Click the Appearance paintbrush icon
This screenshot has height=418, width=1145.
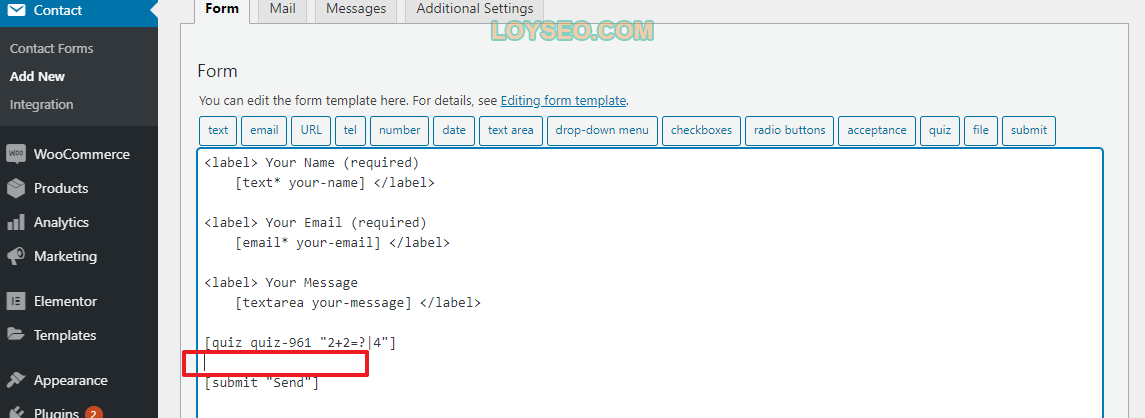(x=16, y=380)
